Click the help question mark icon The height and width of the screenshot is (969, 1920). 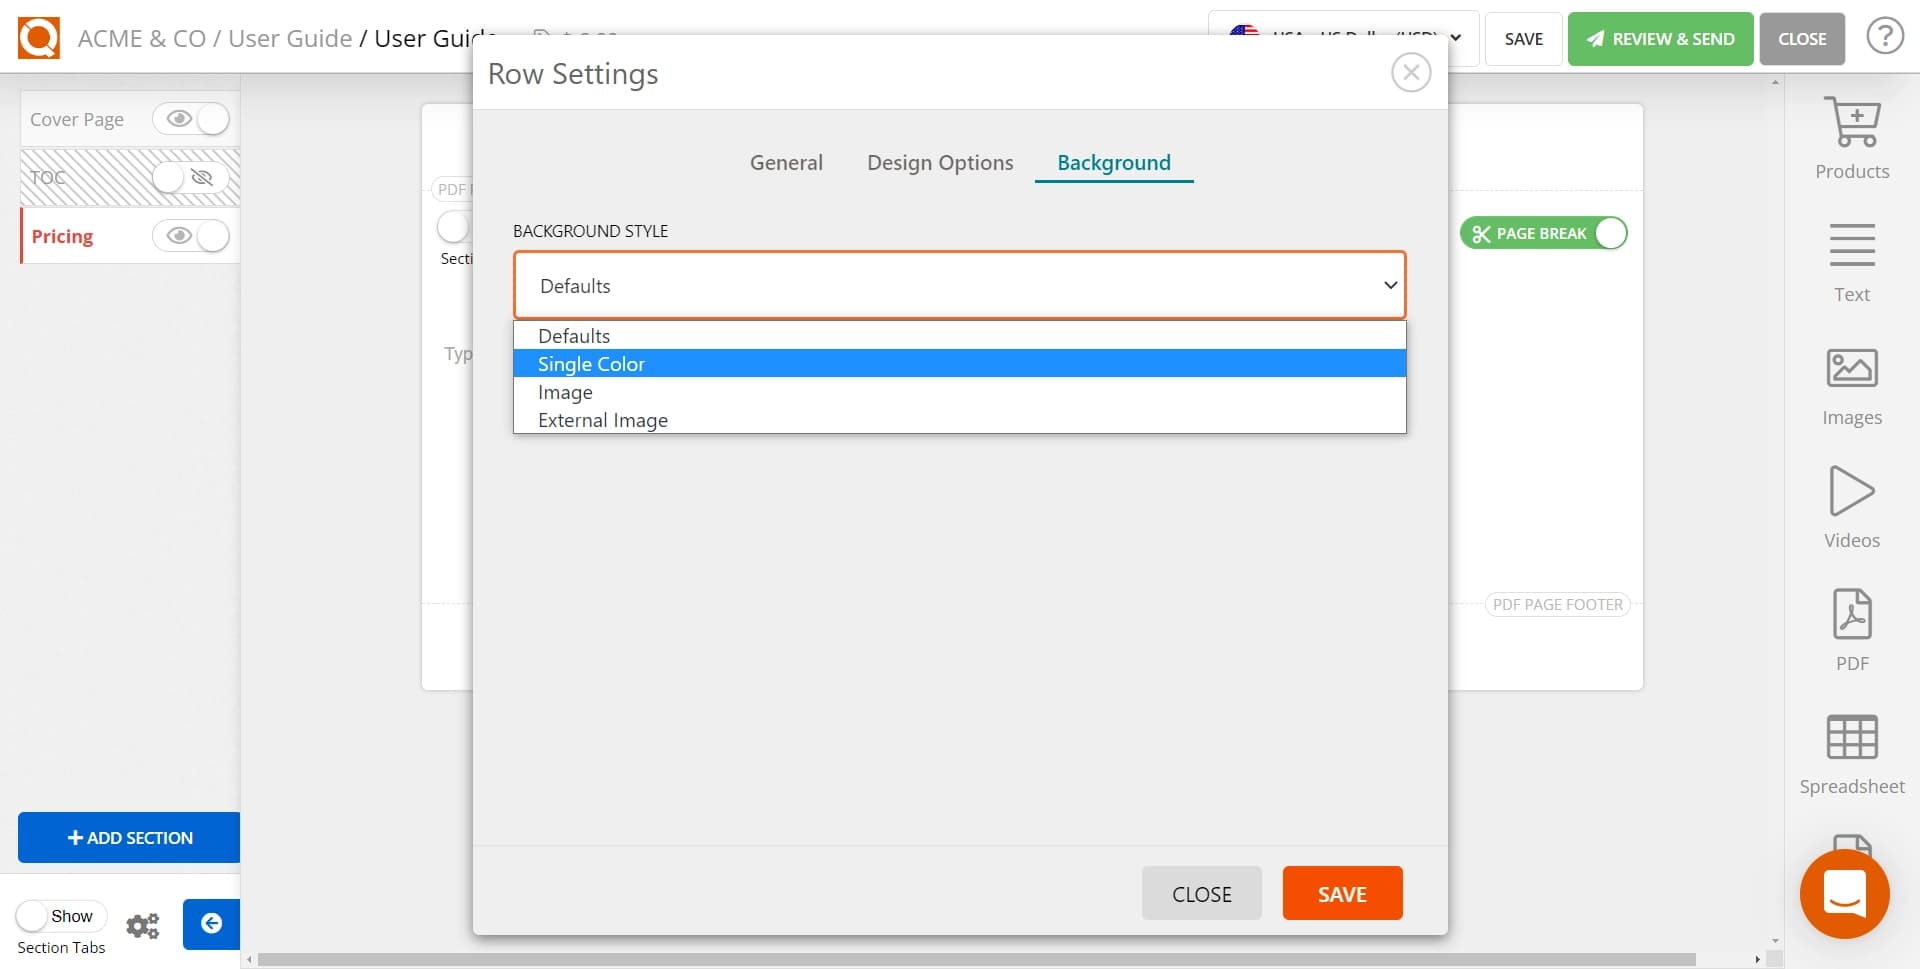click(x=1886, y=36)
